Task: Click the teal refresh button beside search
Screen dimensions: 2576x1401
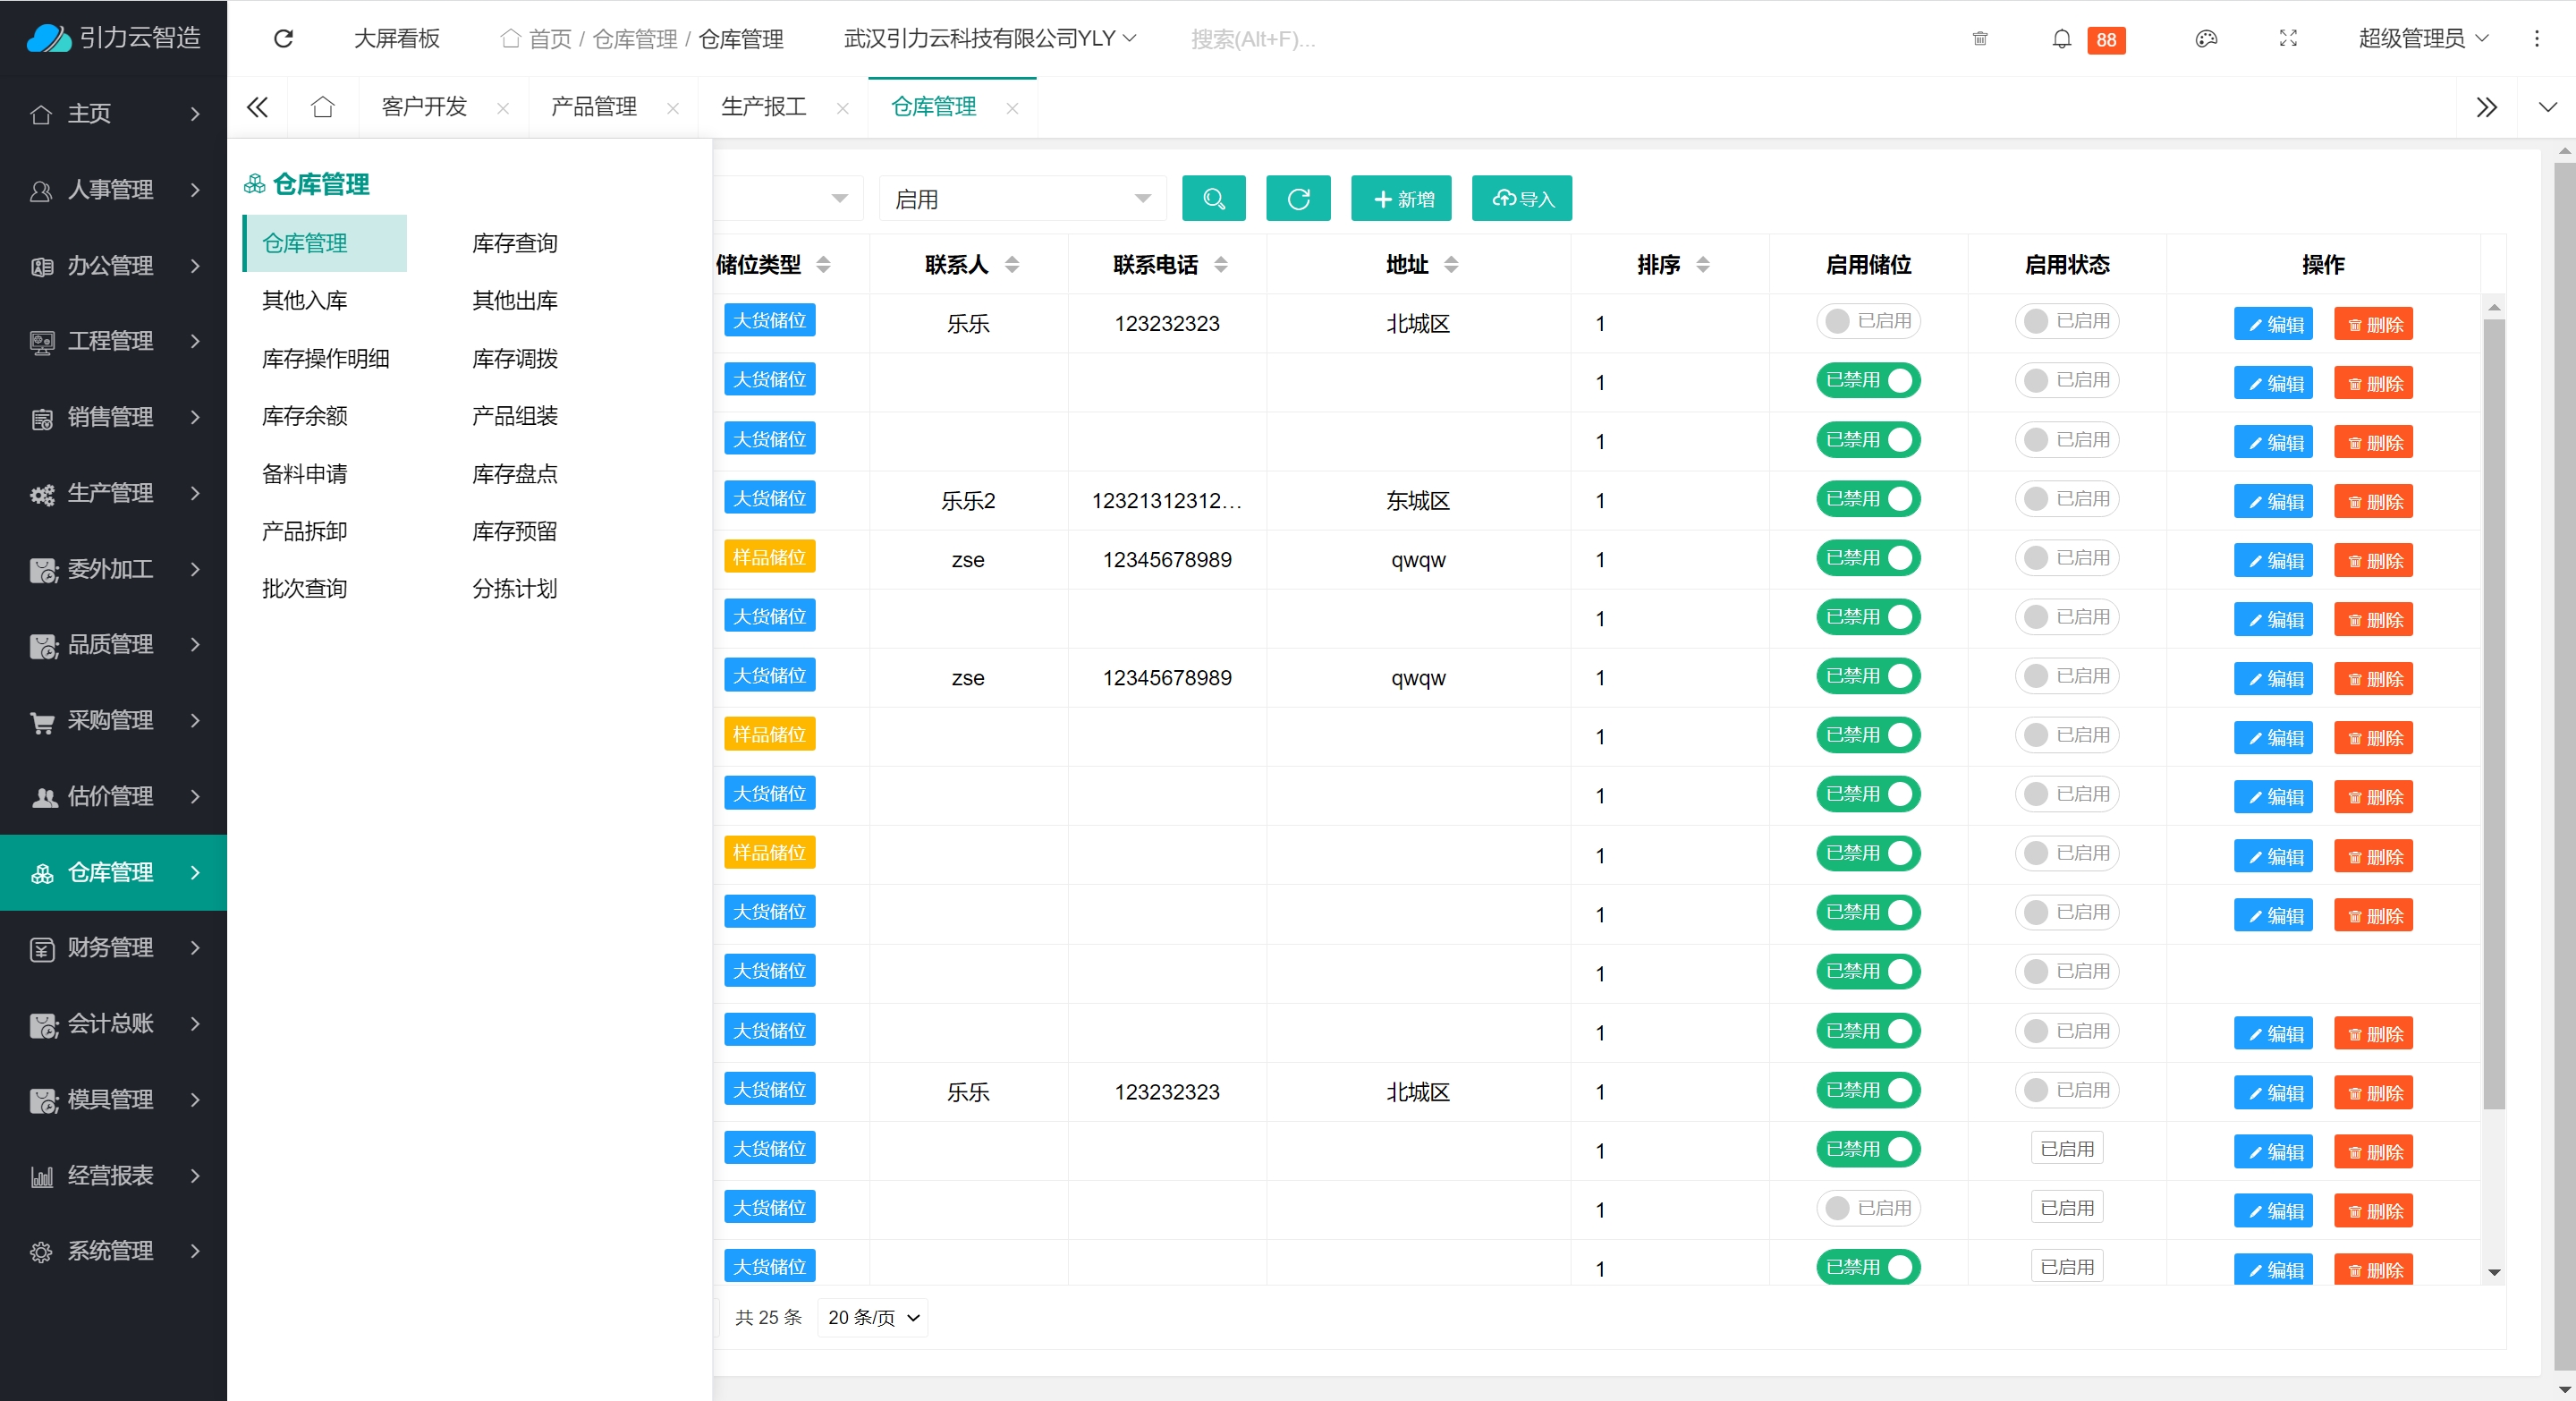Action: pos(1297,198)
